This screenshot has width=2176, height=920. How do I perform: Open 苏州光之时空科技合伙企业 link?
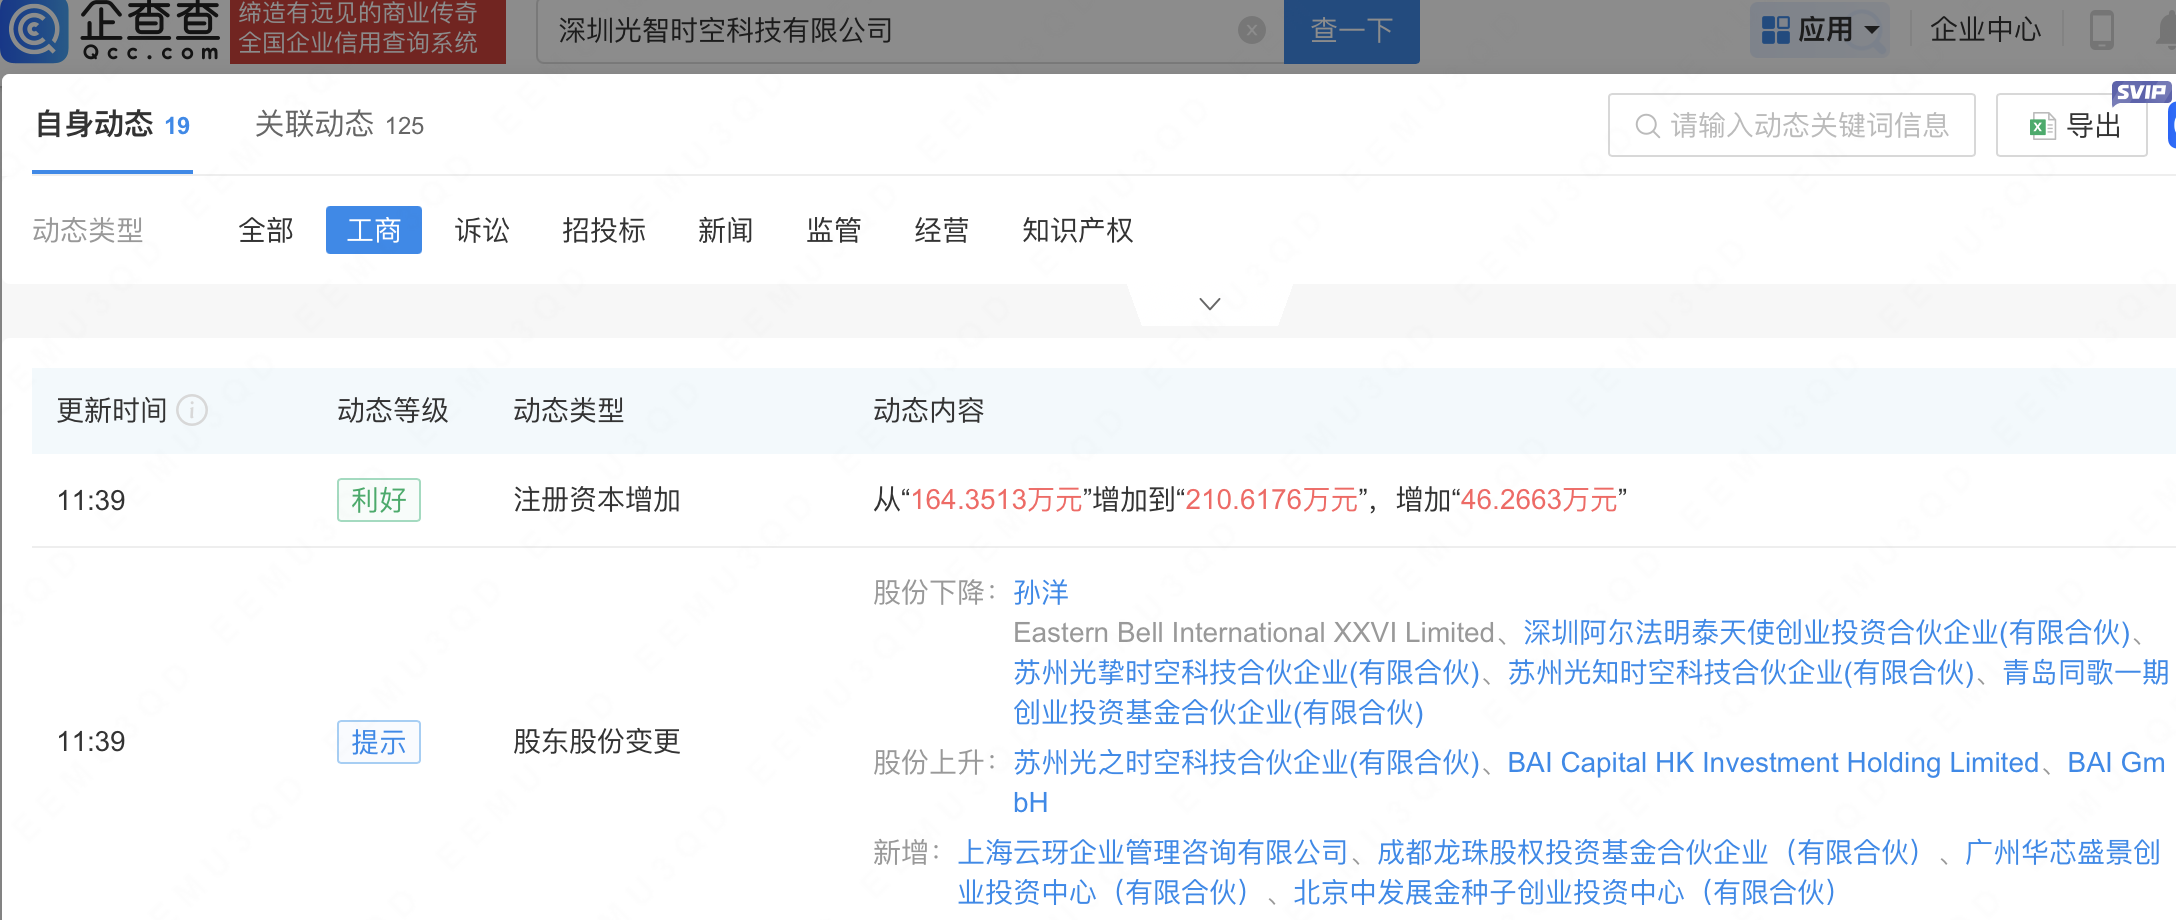coord(1246,763)
